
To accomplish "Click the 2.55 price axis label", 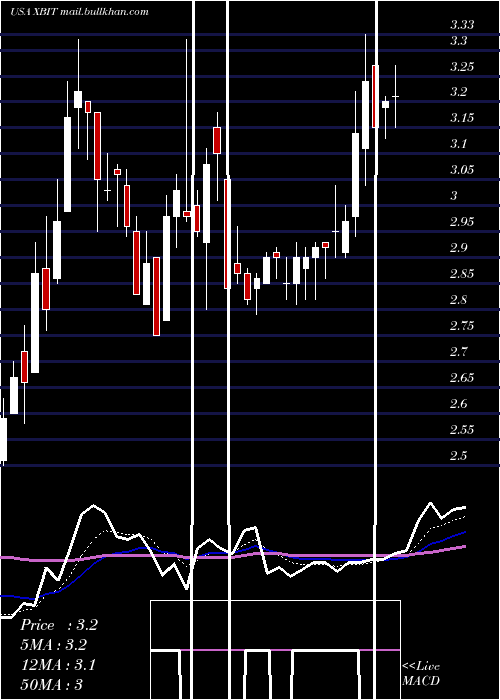I will (462, 429).
